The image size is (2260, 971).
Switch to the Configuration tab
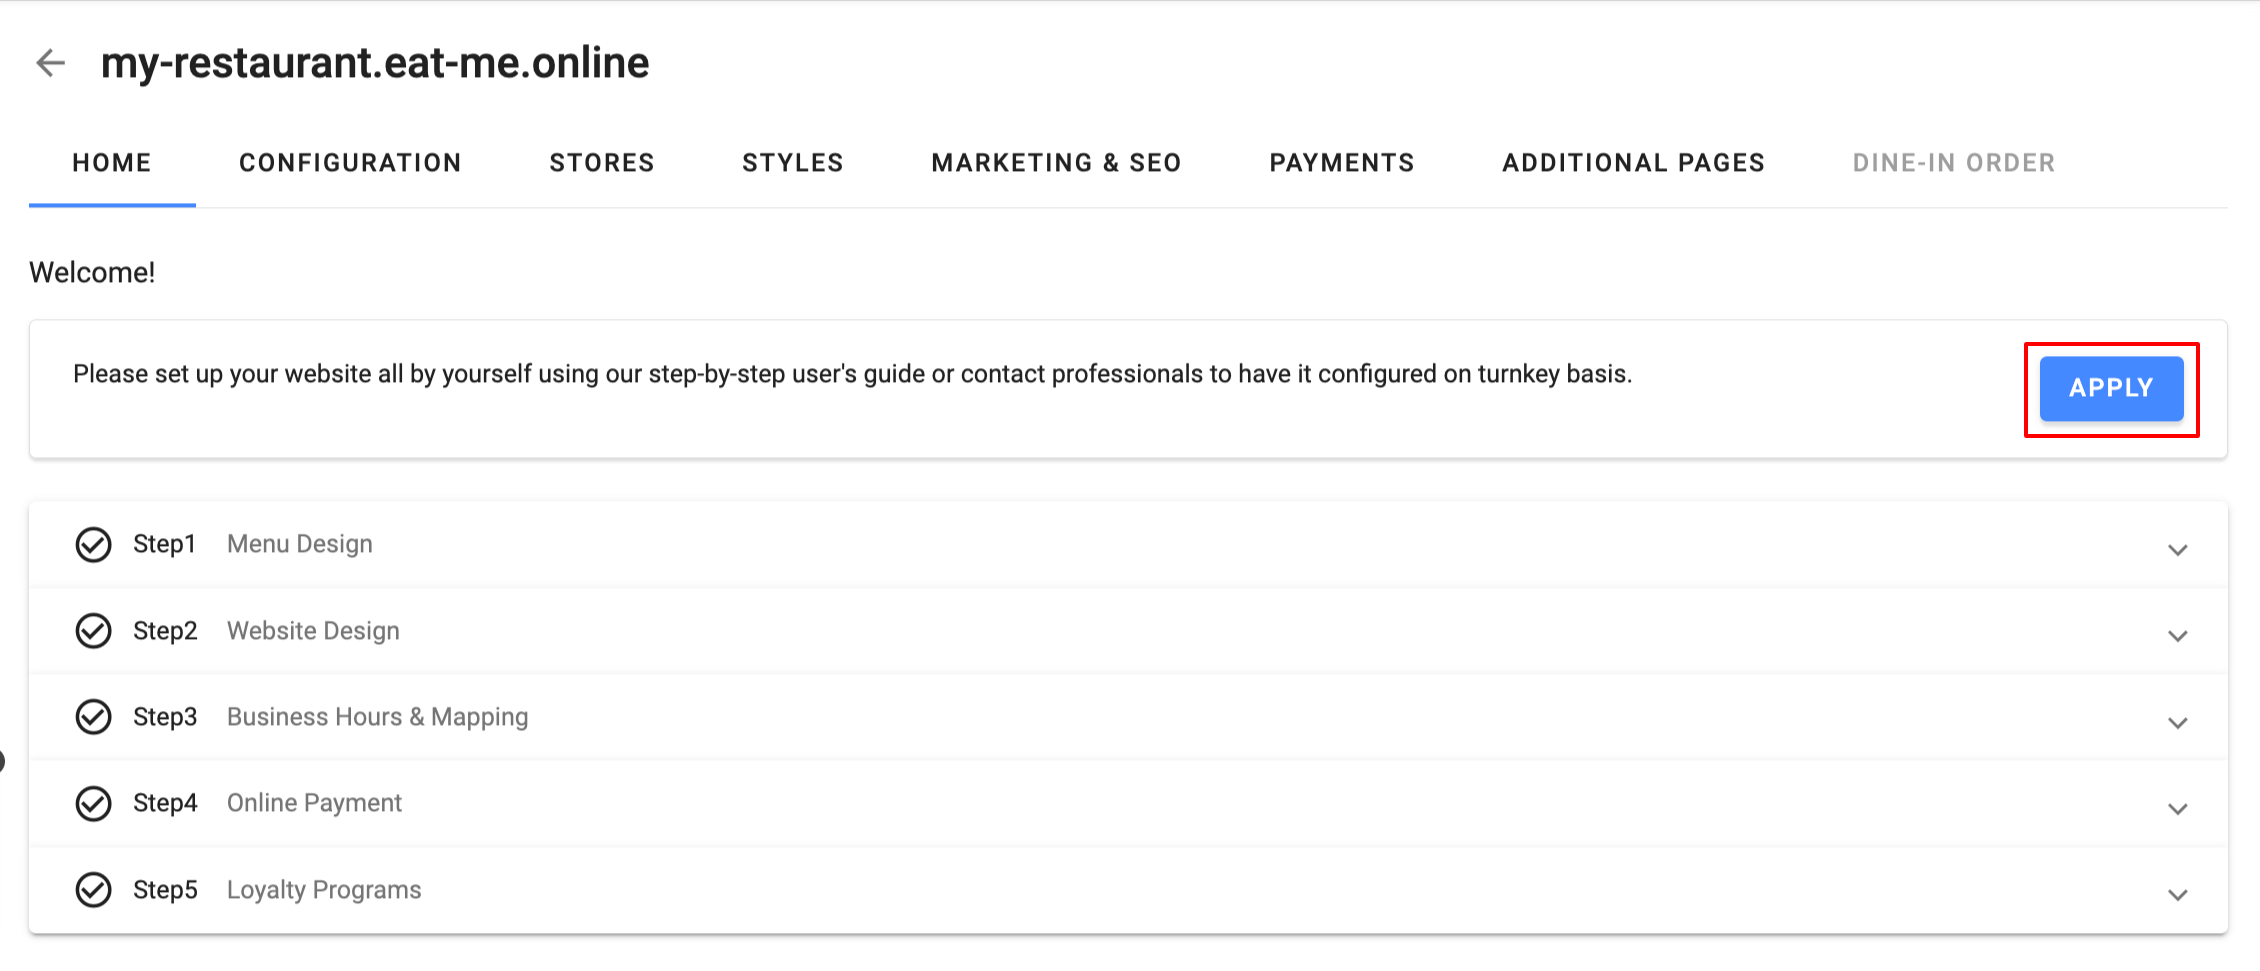[350, 163]
